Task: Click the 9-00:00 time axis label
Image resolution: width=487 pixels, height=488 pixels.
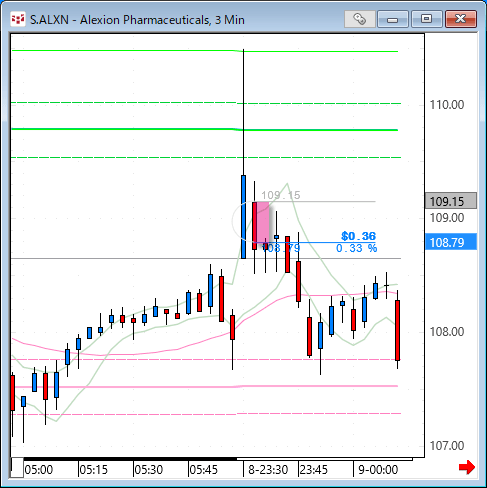Action: (378, 470)
